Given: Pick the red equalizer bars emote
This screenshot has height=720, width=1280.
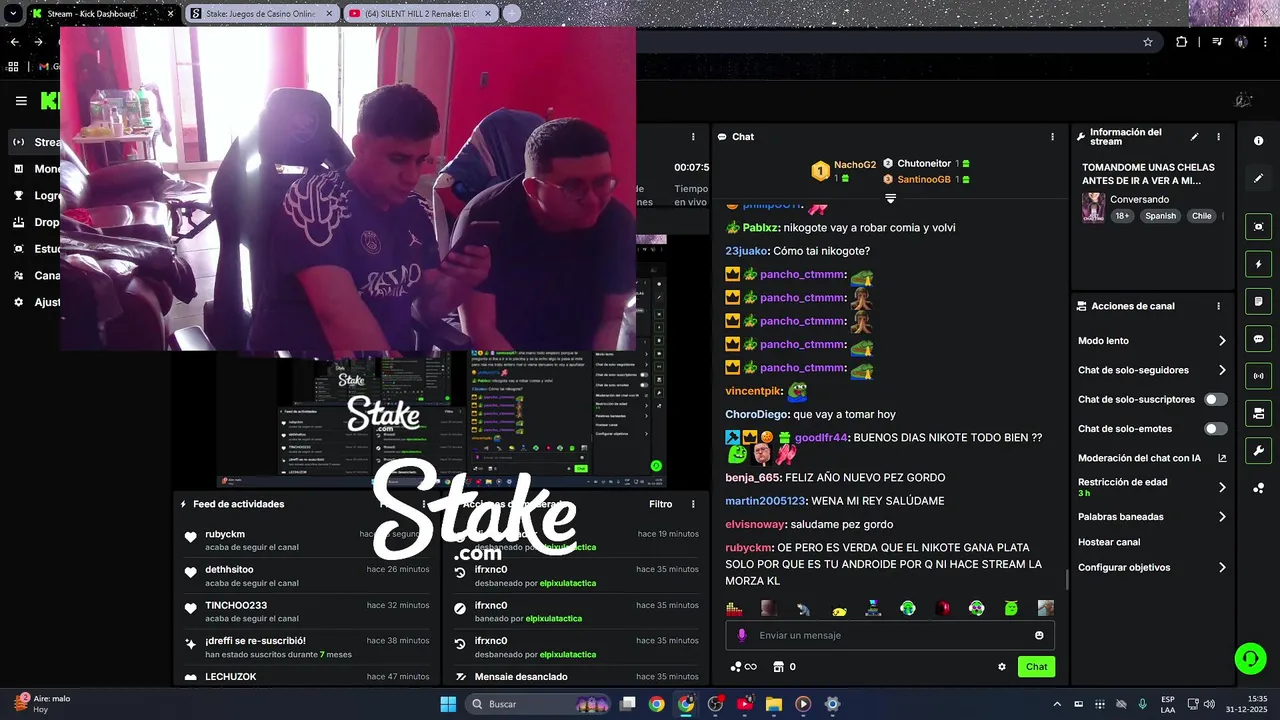Looking at the screenshot, I should tap(735, 608).
